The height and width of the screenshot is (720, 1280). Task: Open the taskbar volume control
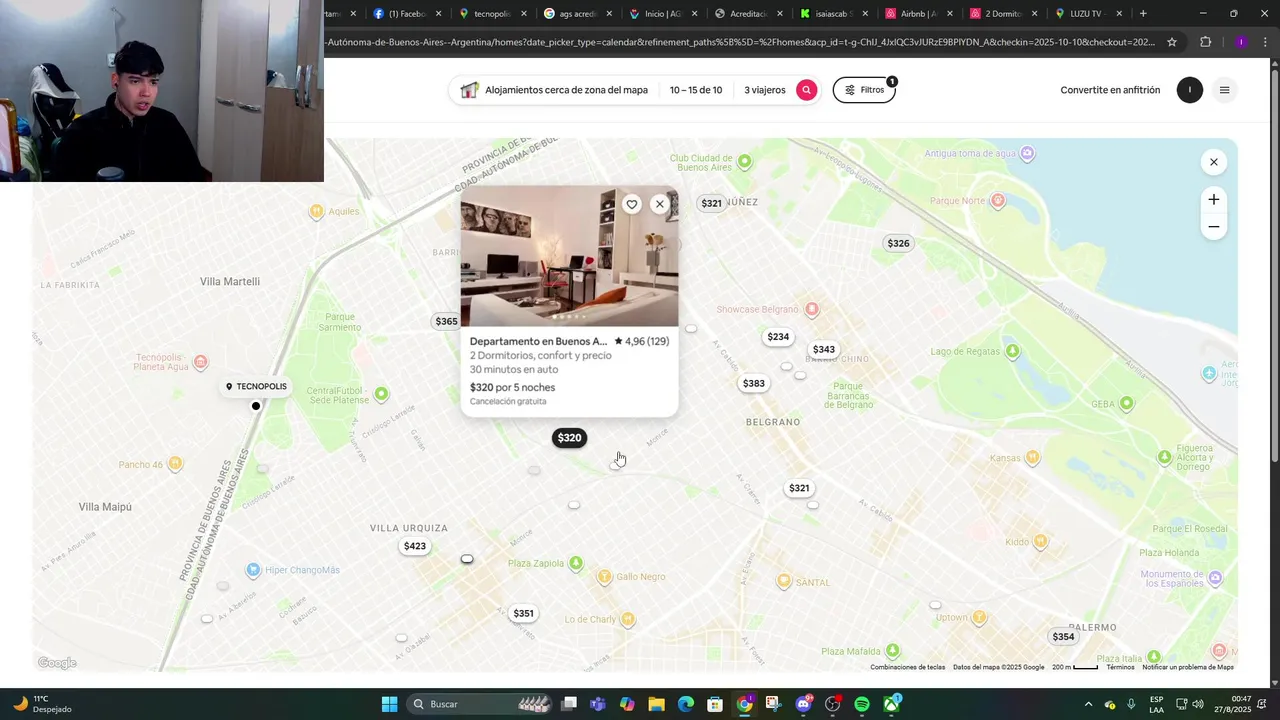tap(1198, 704)
